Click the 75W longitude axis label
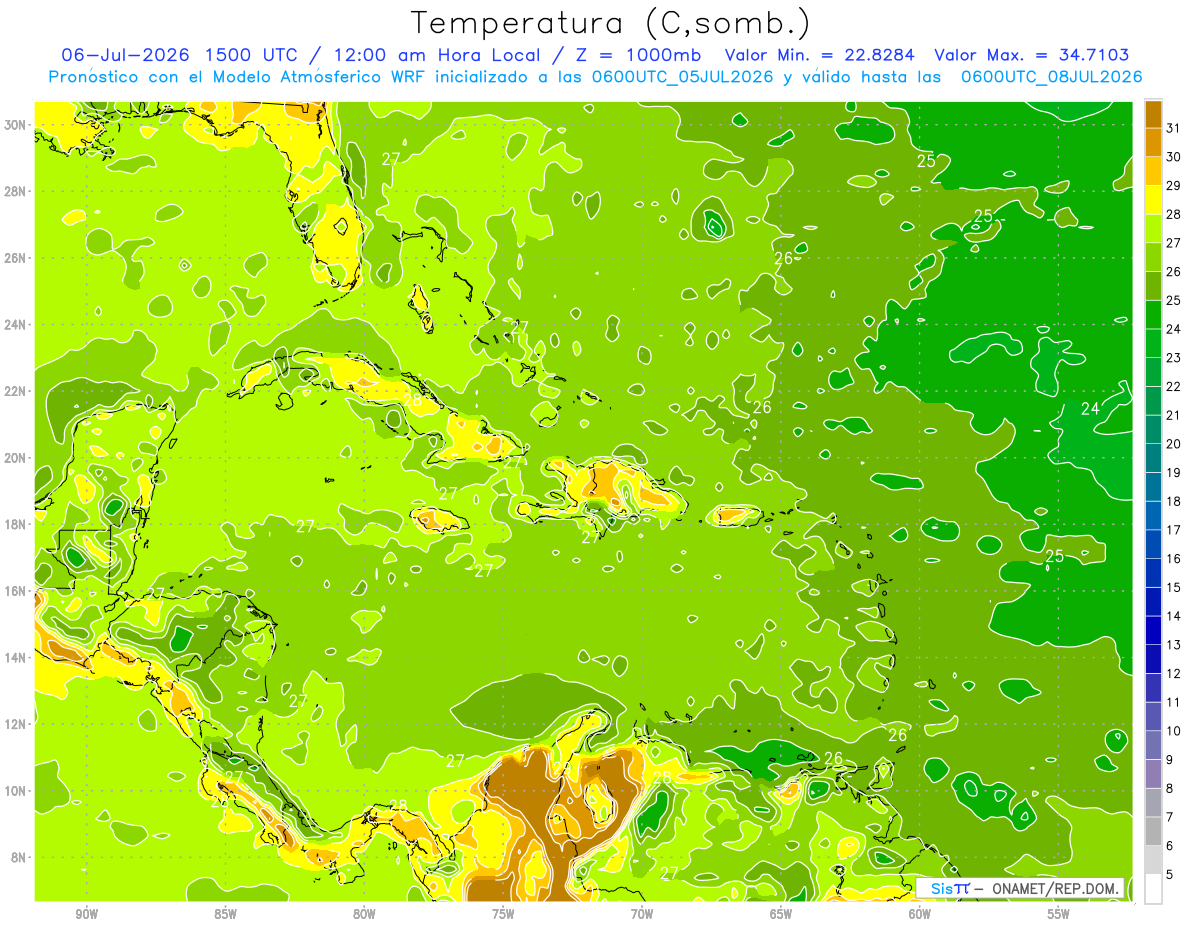The height and width of the screenshot is (927, 1200). 503,915
